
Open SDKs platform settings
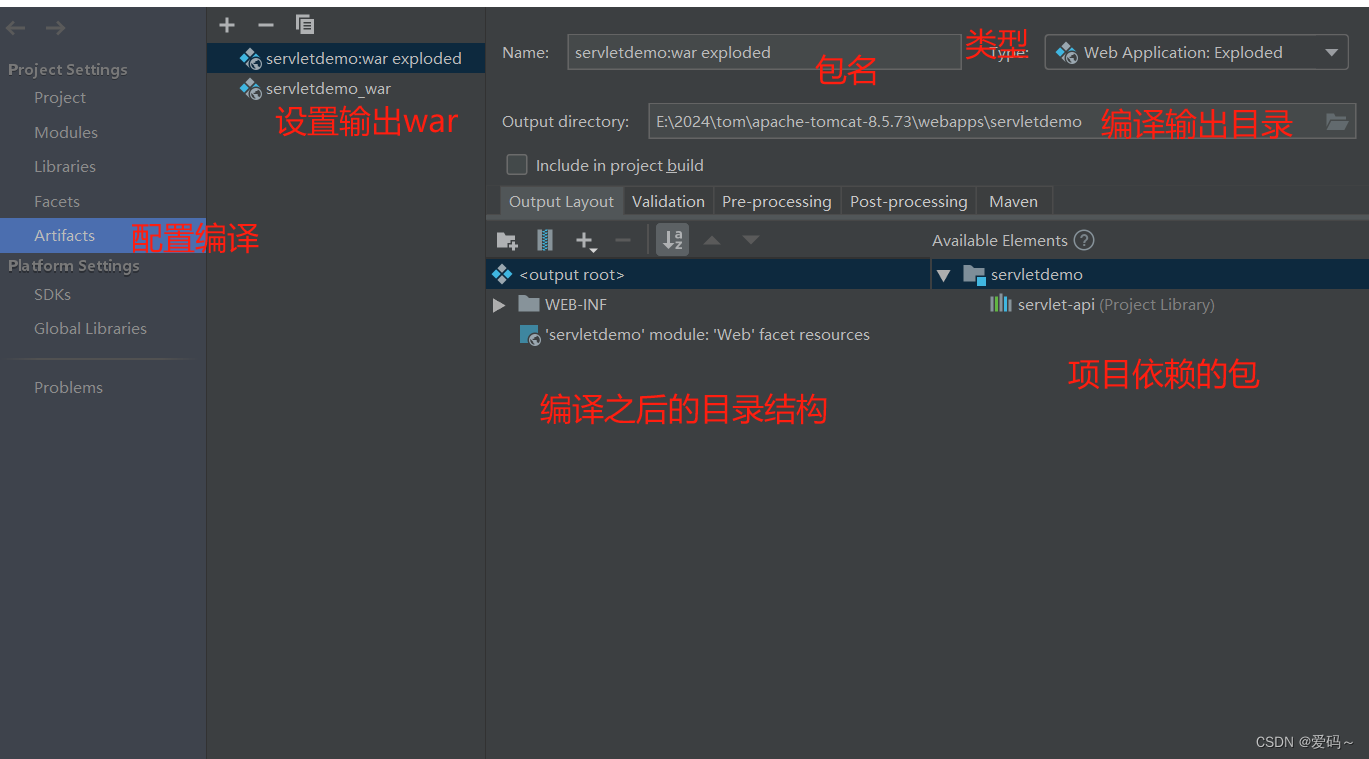[x=52, y=294]
